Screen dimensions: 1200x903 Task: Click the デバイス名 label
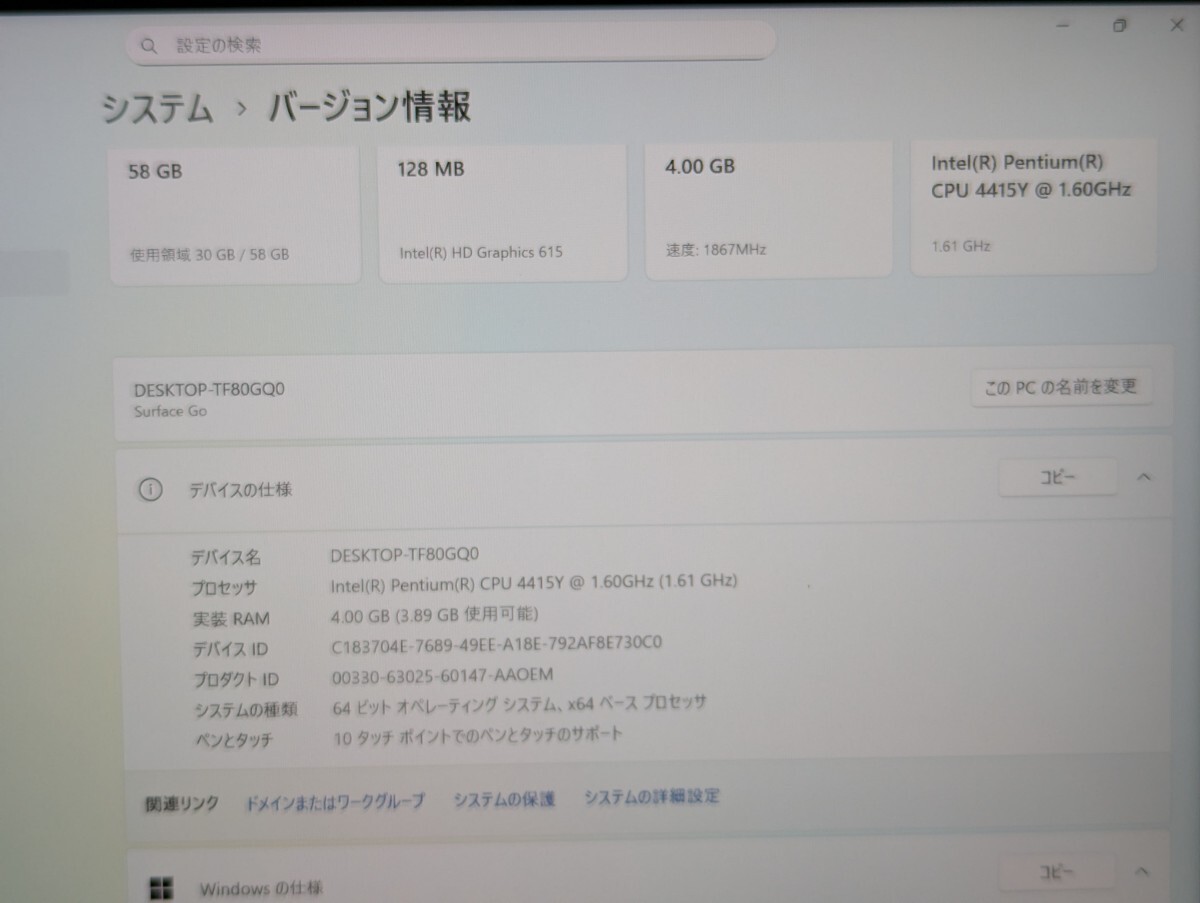225,558
